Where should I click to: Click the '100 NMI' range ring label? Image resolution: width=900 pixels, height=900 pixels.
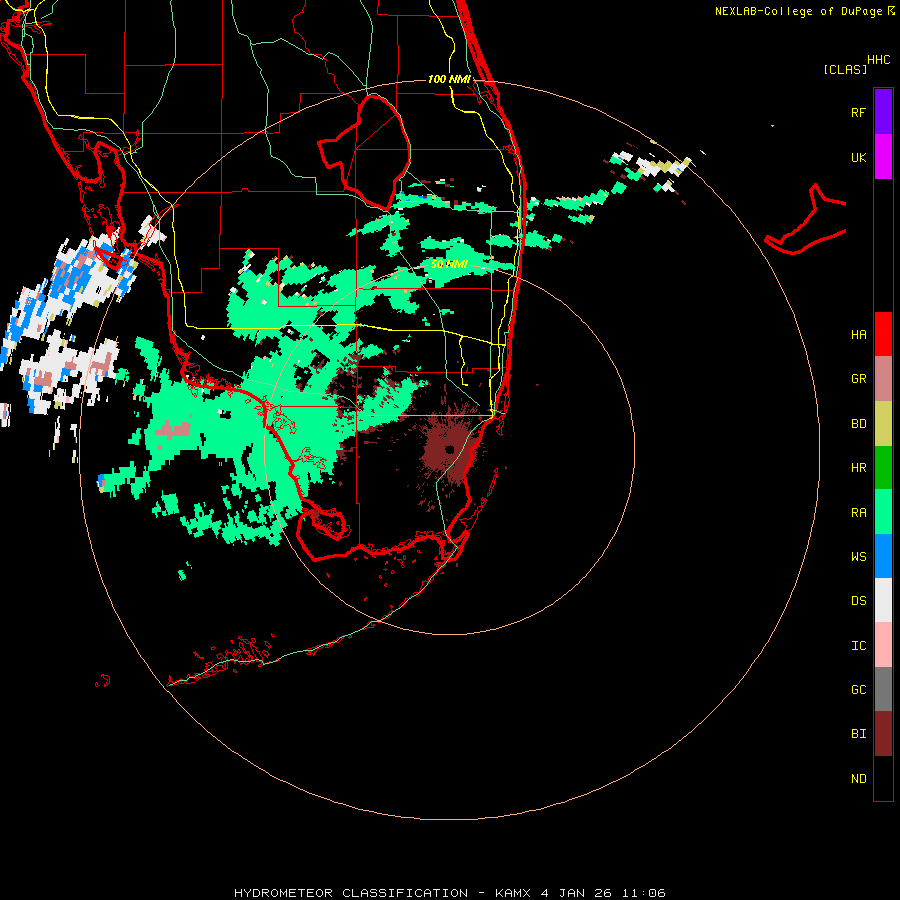tap(449, 79)
